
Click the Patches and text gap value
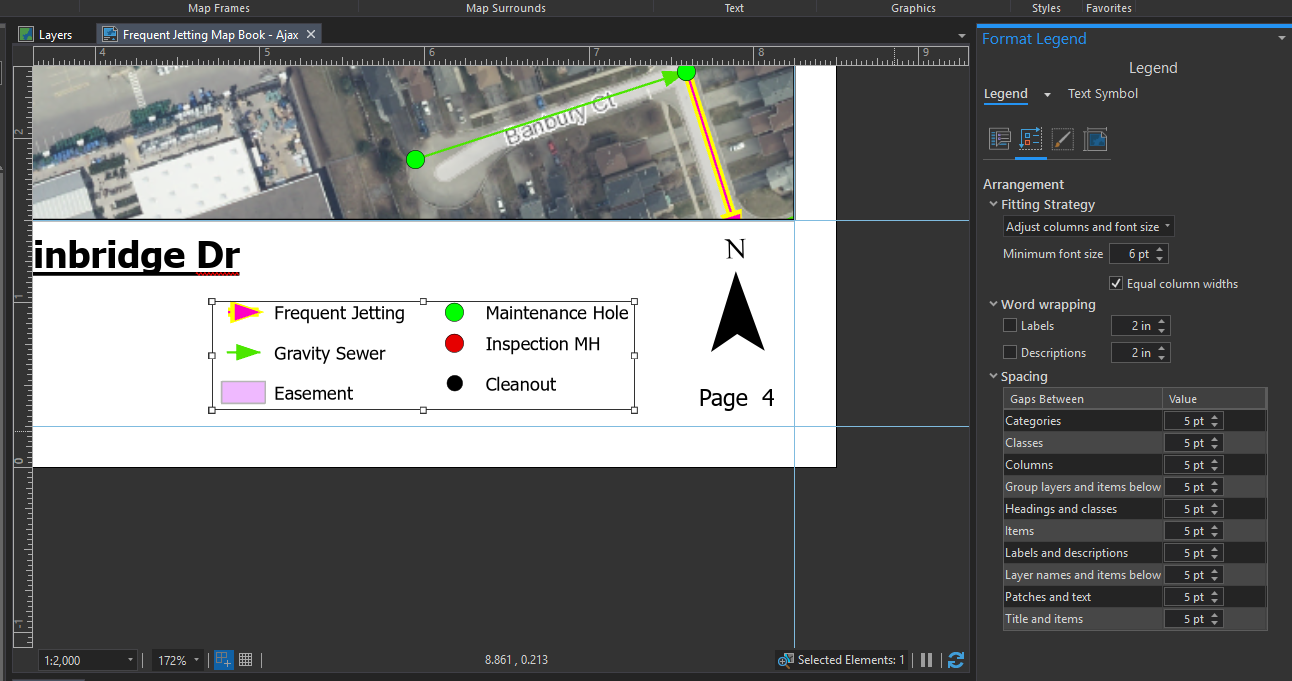pos(1193,597)
